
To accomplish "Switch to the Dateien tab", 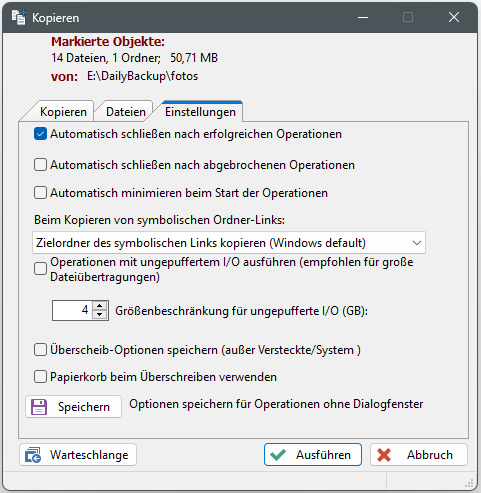I will 126,112.
